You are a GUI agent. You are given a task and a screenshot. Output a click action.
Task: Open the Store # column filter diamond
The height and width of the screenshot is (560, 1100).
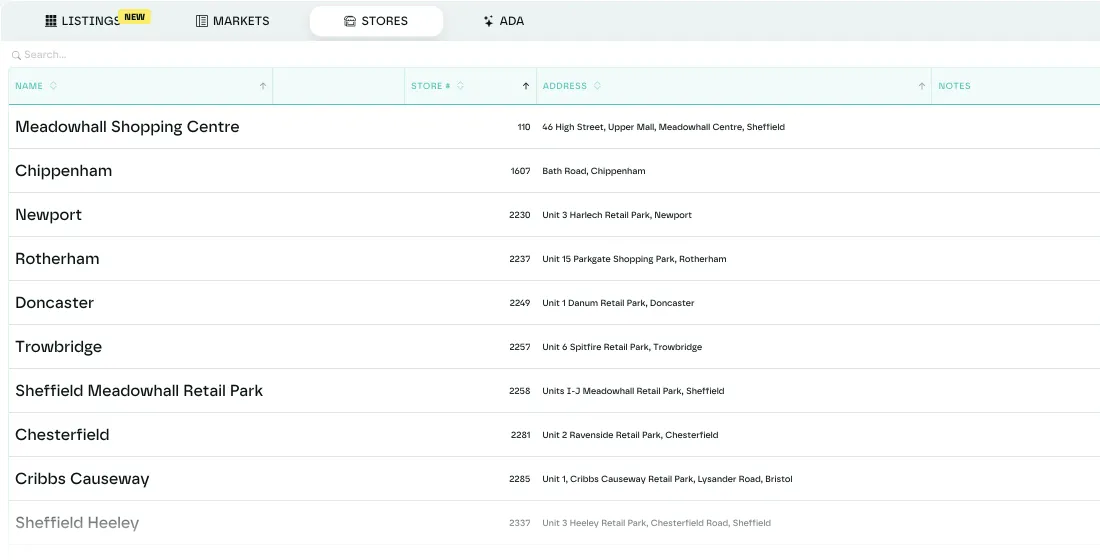pos(460,86)
